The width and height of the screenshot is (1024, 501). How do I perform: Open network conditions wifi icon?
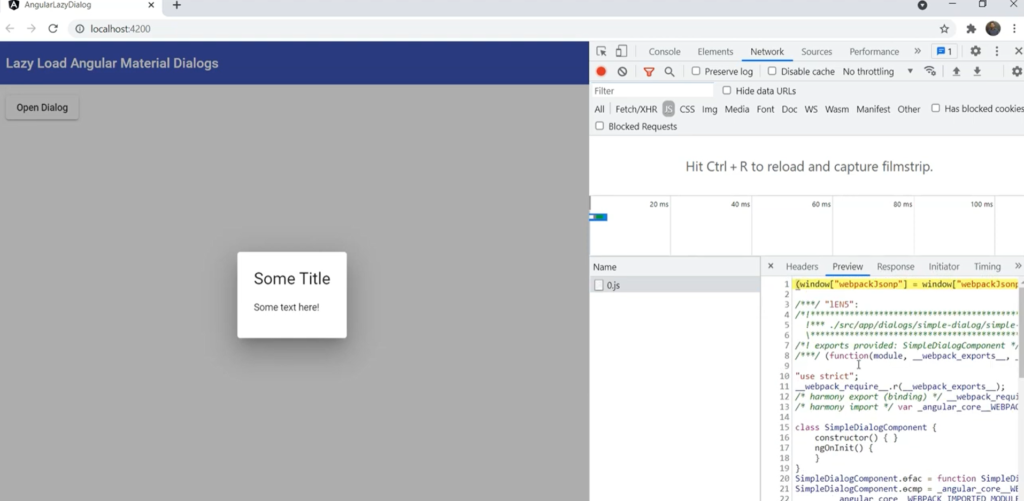coord(930,72)
